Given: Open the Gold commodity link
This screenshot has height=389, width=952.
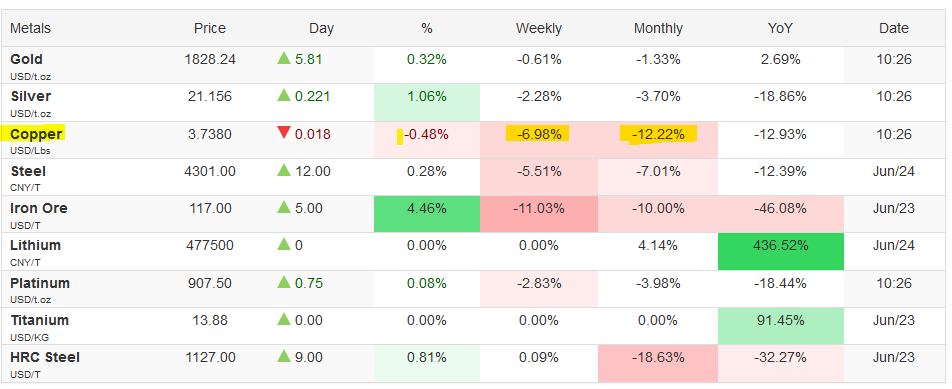Looking at the screenshot, I should [x=27, y=59].
